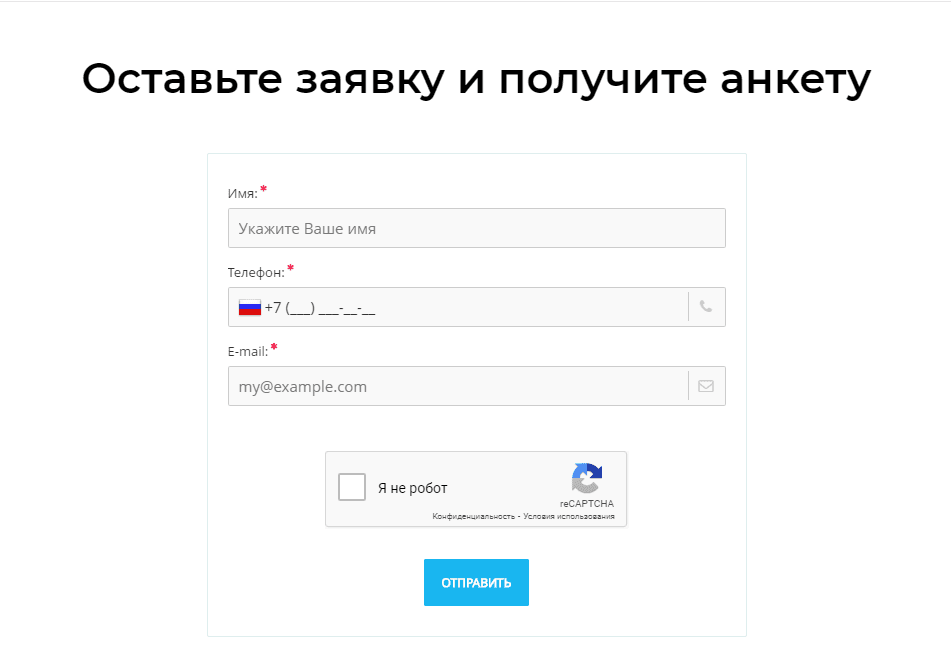951x649 pixels.
Task: Click the red asterisk beside Телефон
Action: [291, 268]
